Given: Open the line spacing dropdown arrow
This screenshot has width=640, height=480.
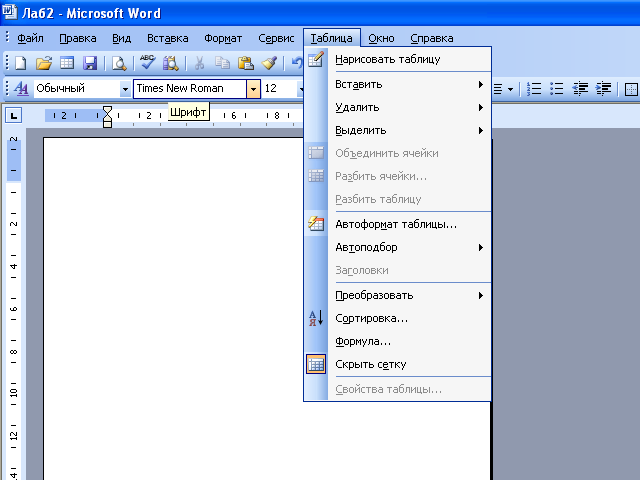Looking at the screenshot, I should (510, 89).
